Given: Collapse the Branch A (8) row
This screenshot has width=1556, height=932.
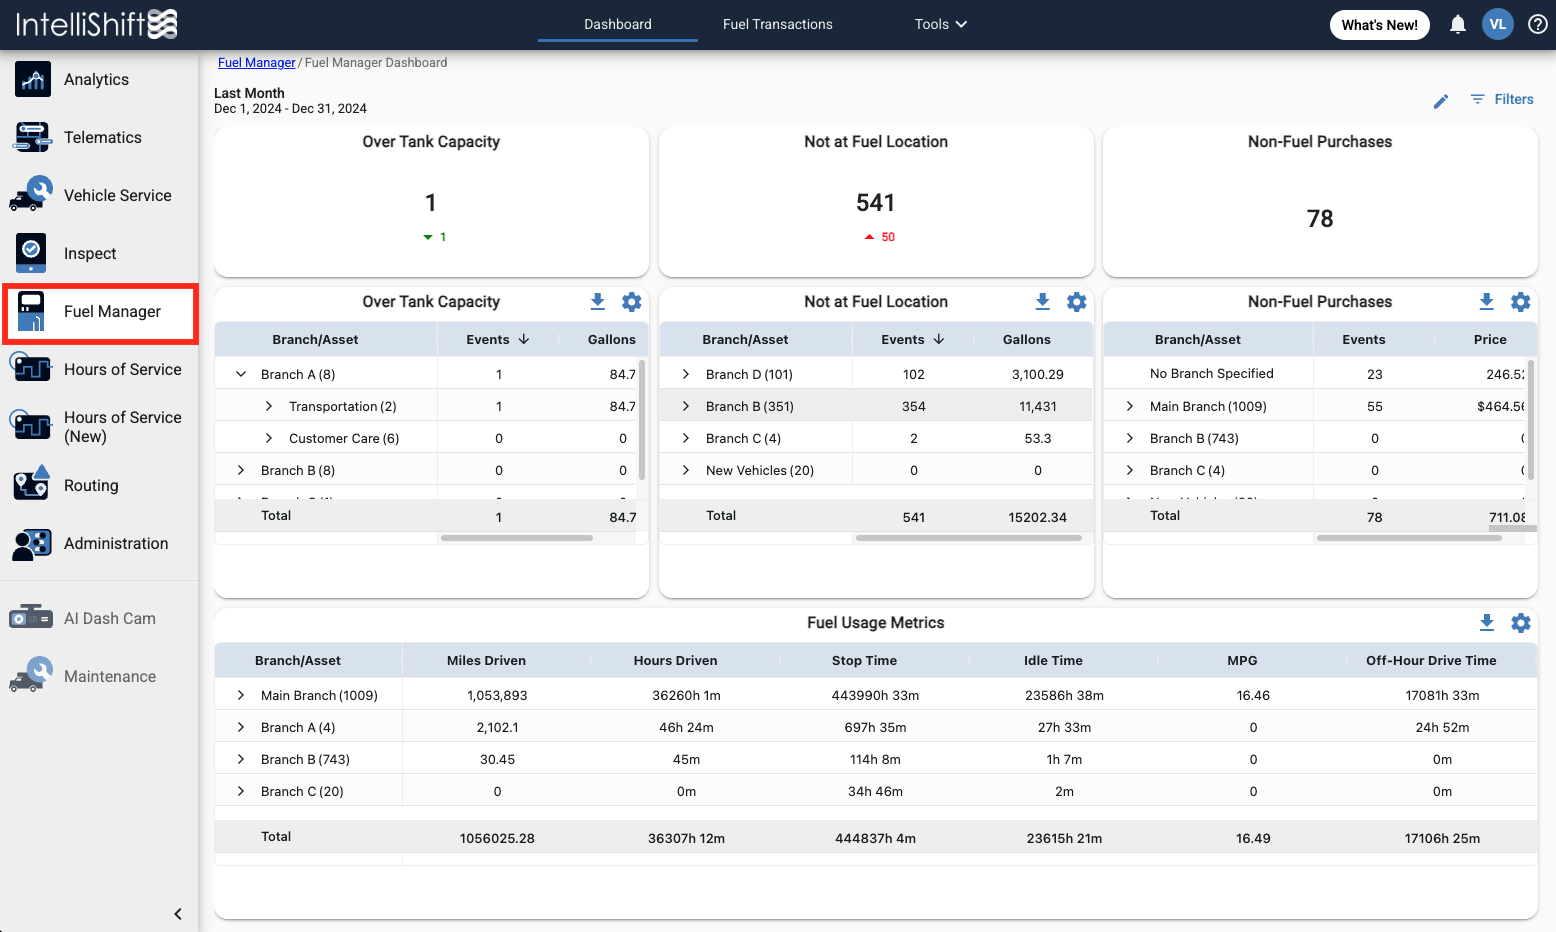Looking at the screenshot, I should 241,374.
